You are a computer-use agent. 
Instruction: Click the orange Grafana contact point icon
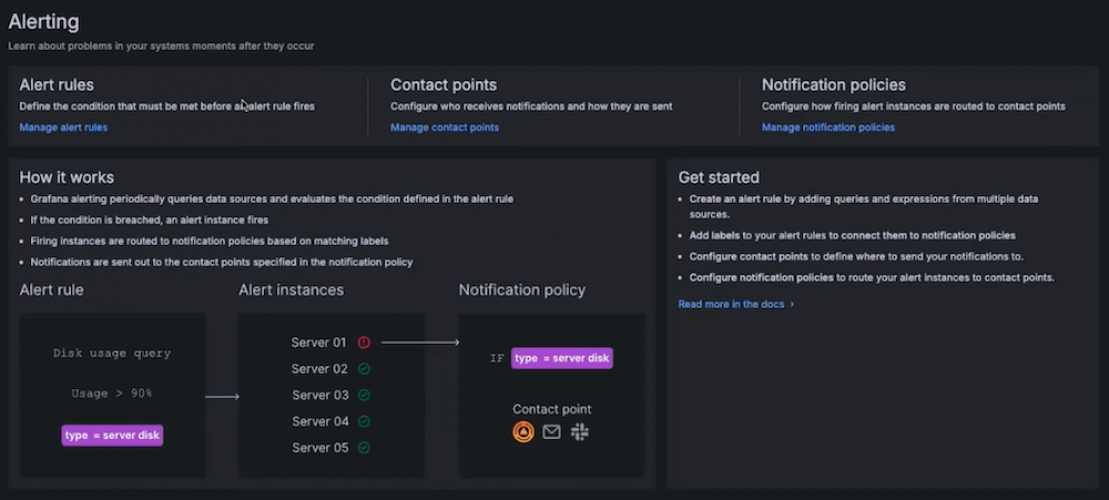(523, 432)
